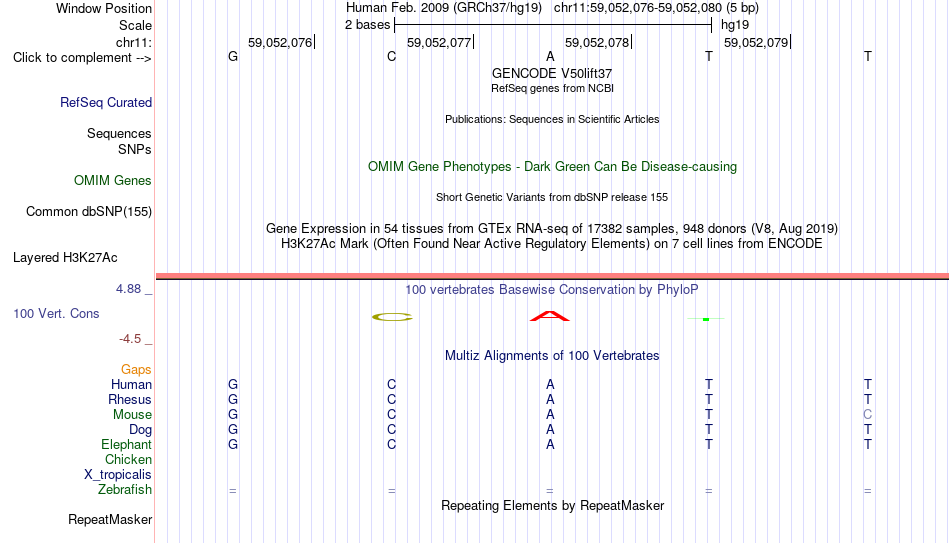The image size is (950, 543).
Task: Click the 'Human Feb. 2009 (GRCh37/hg19)' title
Action: tap(444, 8)
